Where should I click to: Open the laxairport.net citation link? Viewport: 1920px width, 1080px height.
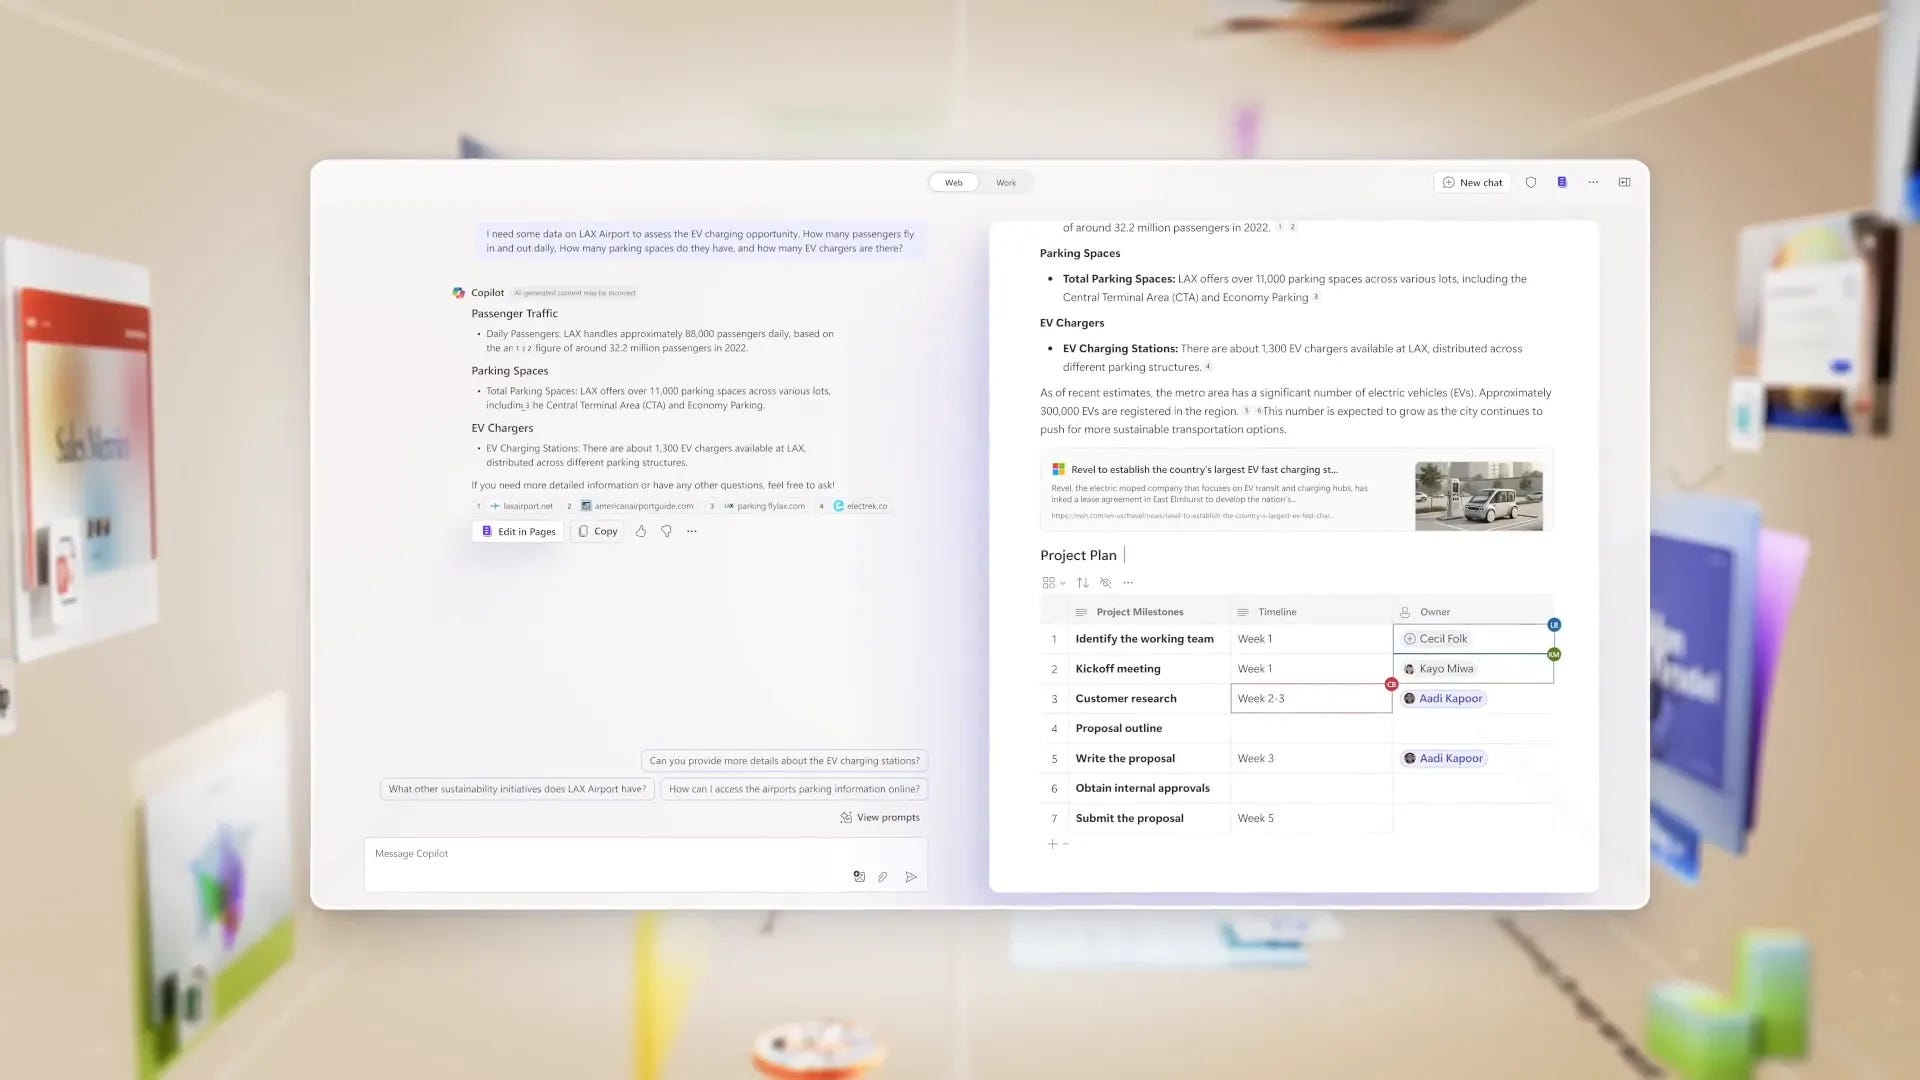coord(521,506)
